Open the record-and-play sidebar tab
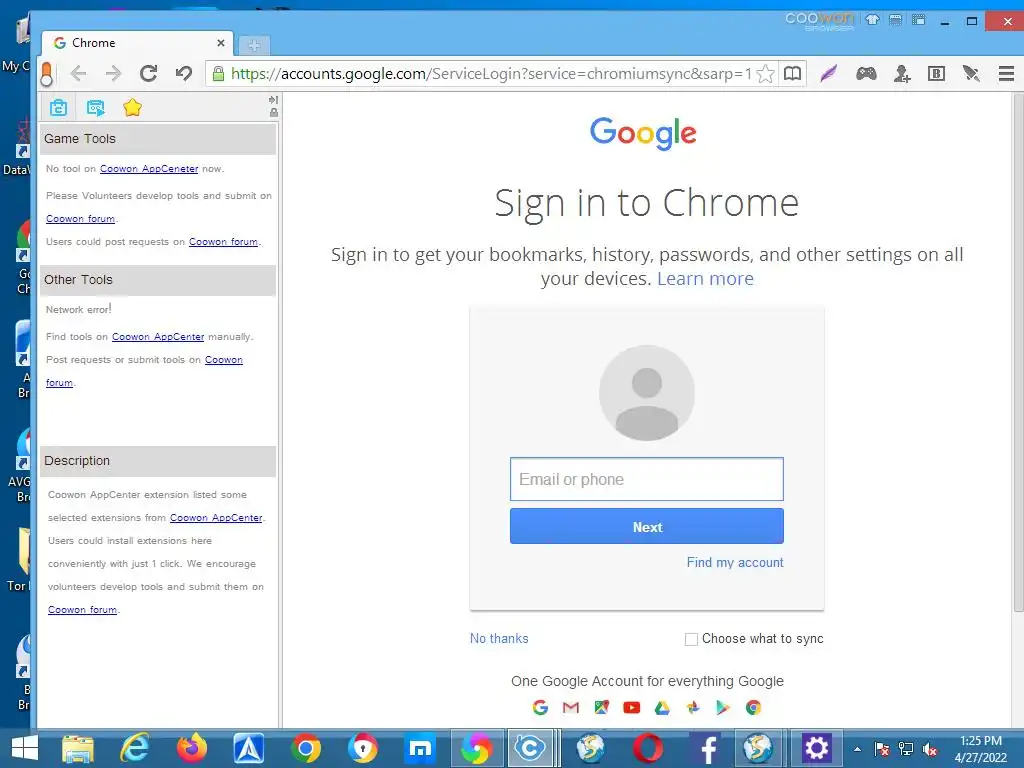 (95, 108)
